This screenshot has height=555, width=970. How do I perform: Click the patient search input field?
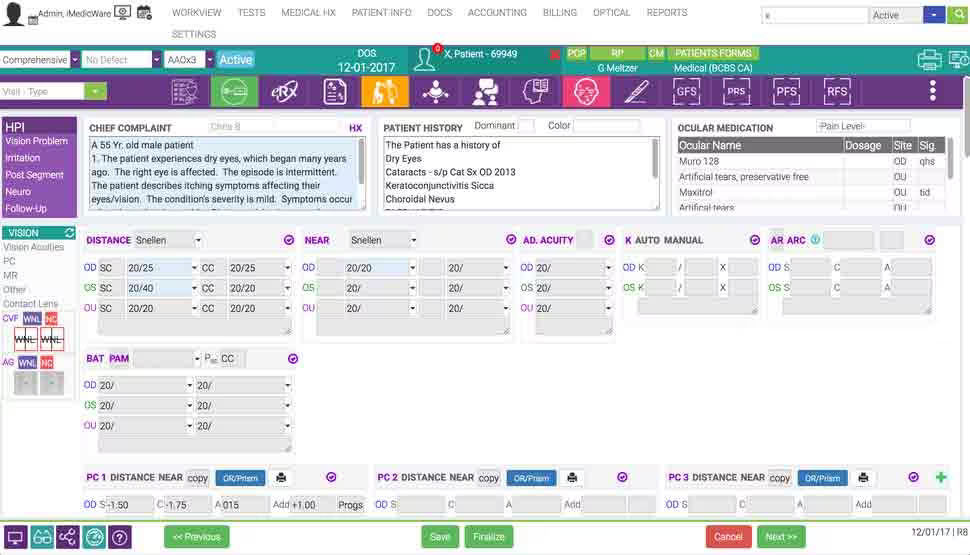point(814,15)
